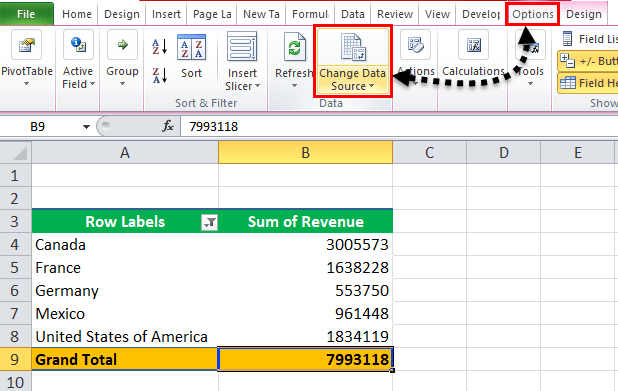Screen dimensions: 618x391
Task: Select column B header
Action: [x=305, y=153]
